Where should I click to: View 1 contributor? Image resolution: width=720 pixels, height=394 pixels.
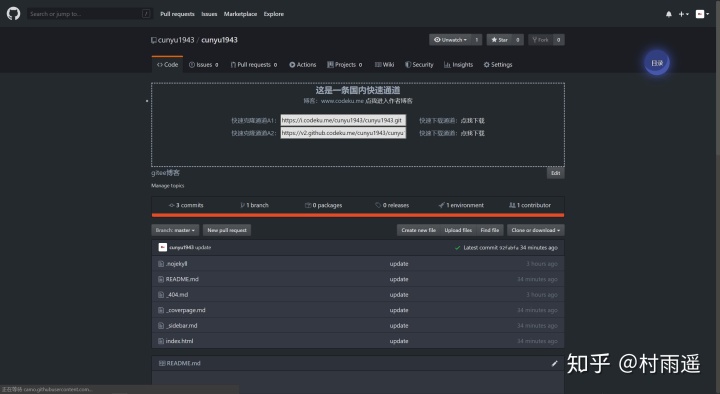coord(530,205)
